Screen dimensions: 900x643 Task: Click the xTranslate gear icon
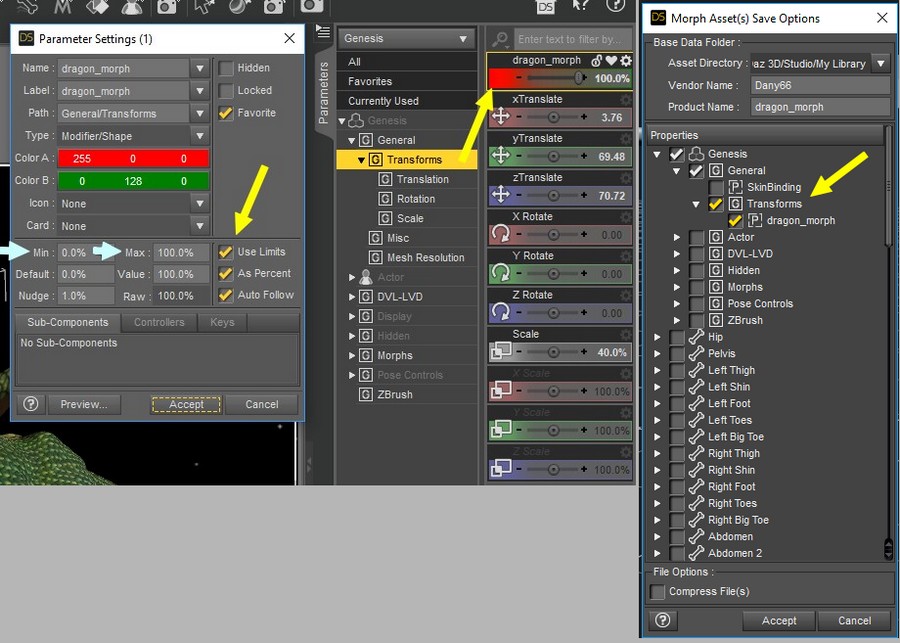click(626, 99)
